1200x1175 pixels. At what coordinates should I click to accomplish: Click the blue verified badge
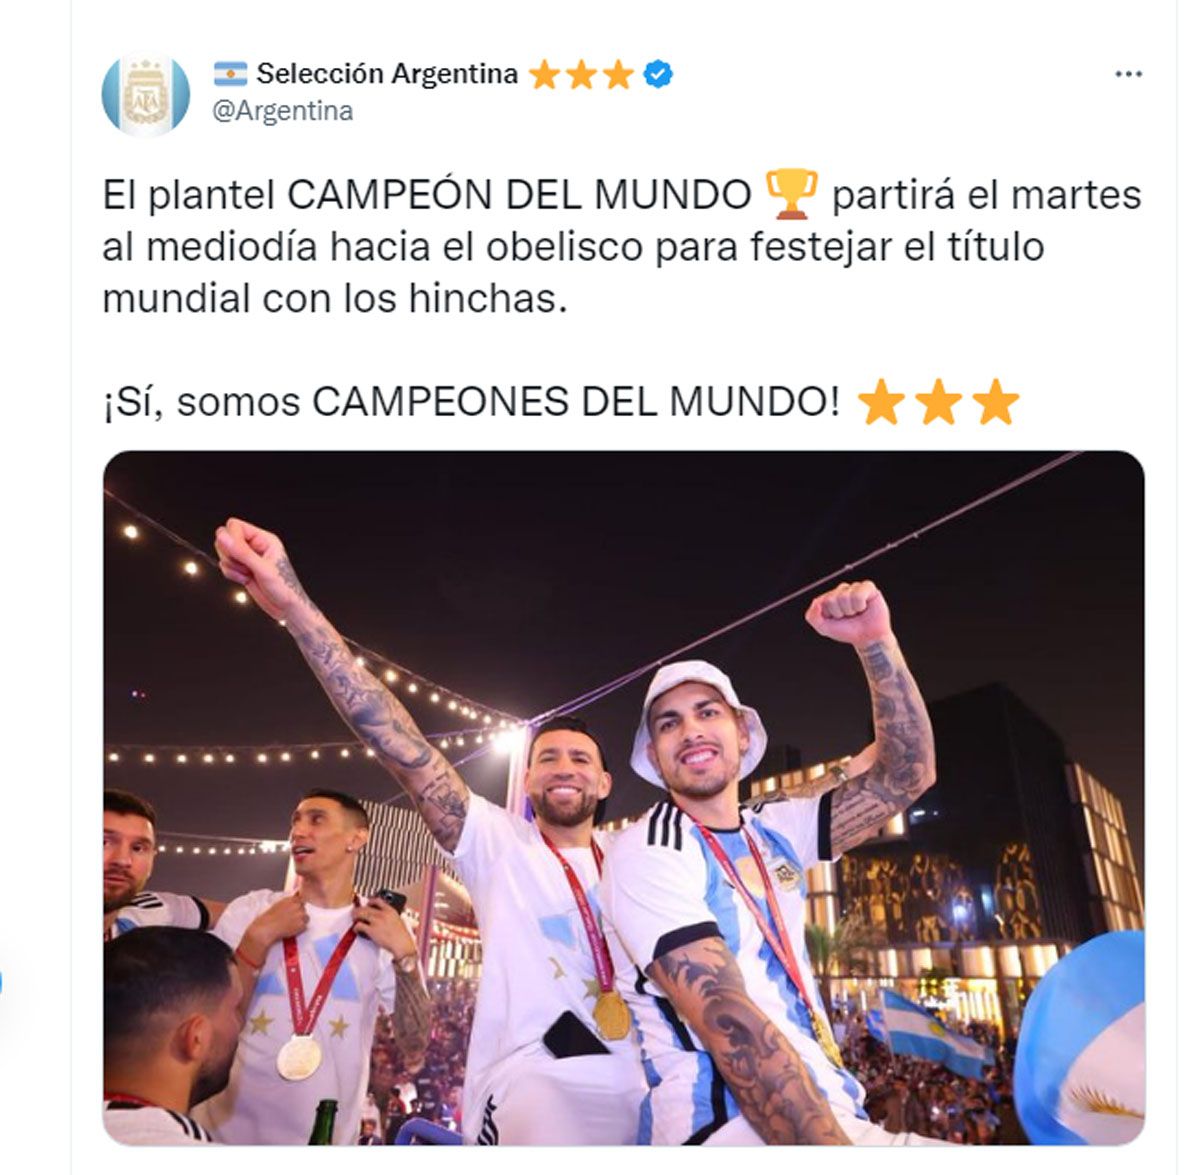coord(657,74)
